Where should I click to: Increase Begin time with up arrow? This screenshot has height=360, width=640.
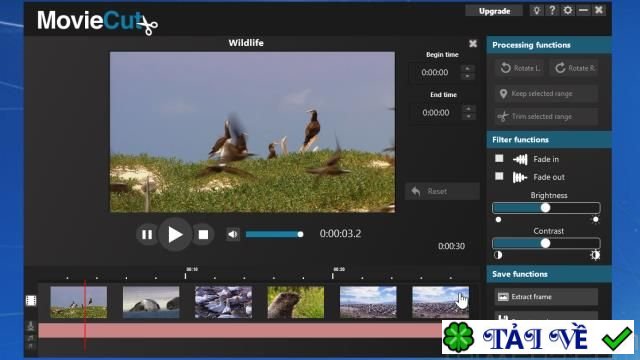[468, 68]
